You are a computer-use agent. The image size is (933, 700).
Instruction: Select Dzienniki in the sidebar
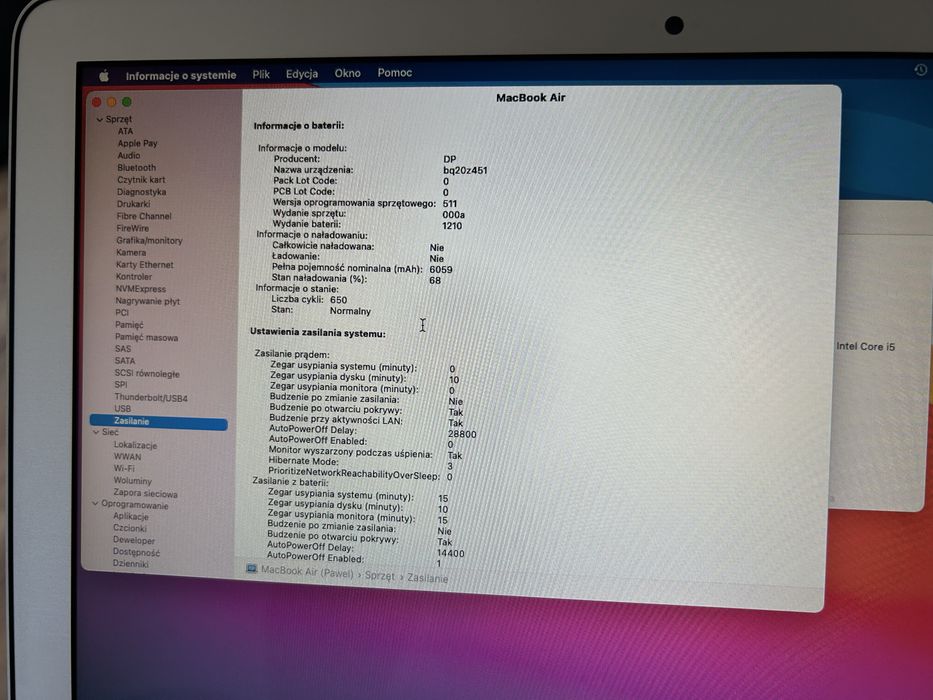130,564
